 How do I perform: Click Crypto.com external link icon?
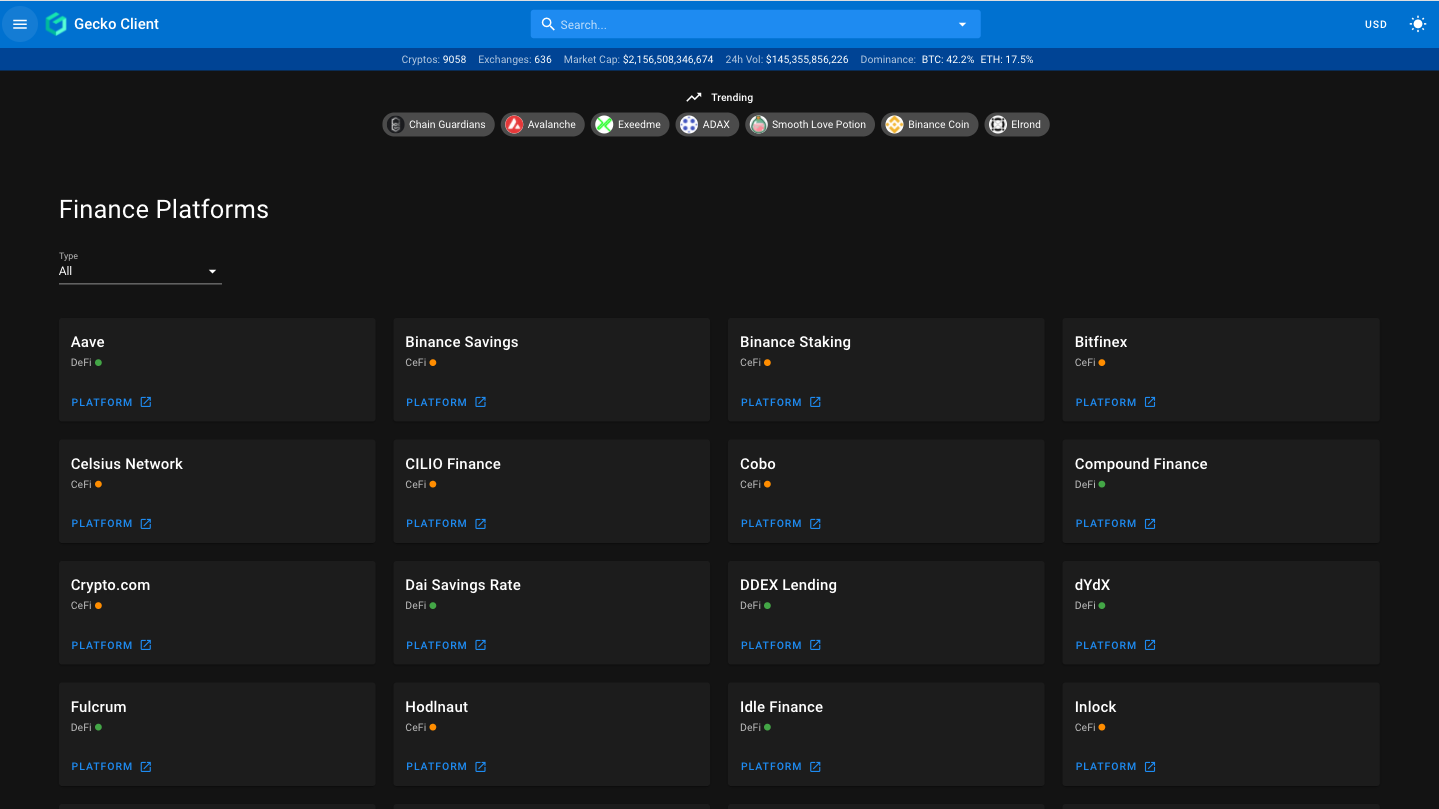click(x=146, y=645)
